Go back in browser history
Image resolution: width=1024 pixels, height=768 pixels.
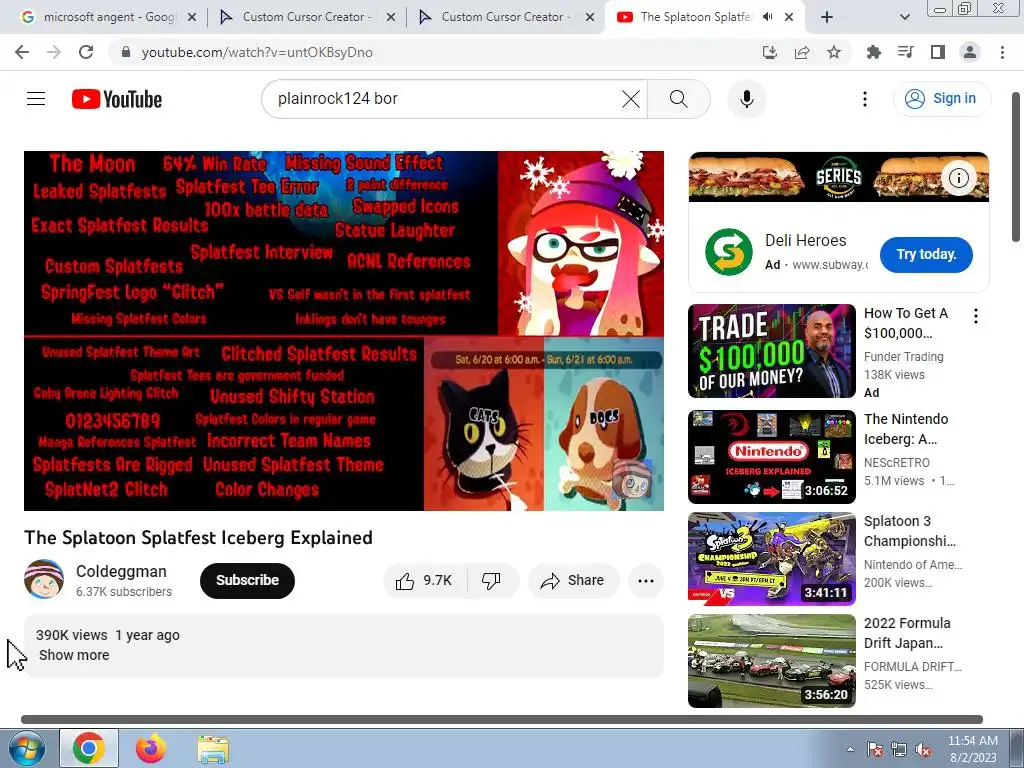pyautogui.click(x=22, y=52)
